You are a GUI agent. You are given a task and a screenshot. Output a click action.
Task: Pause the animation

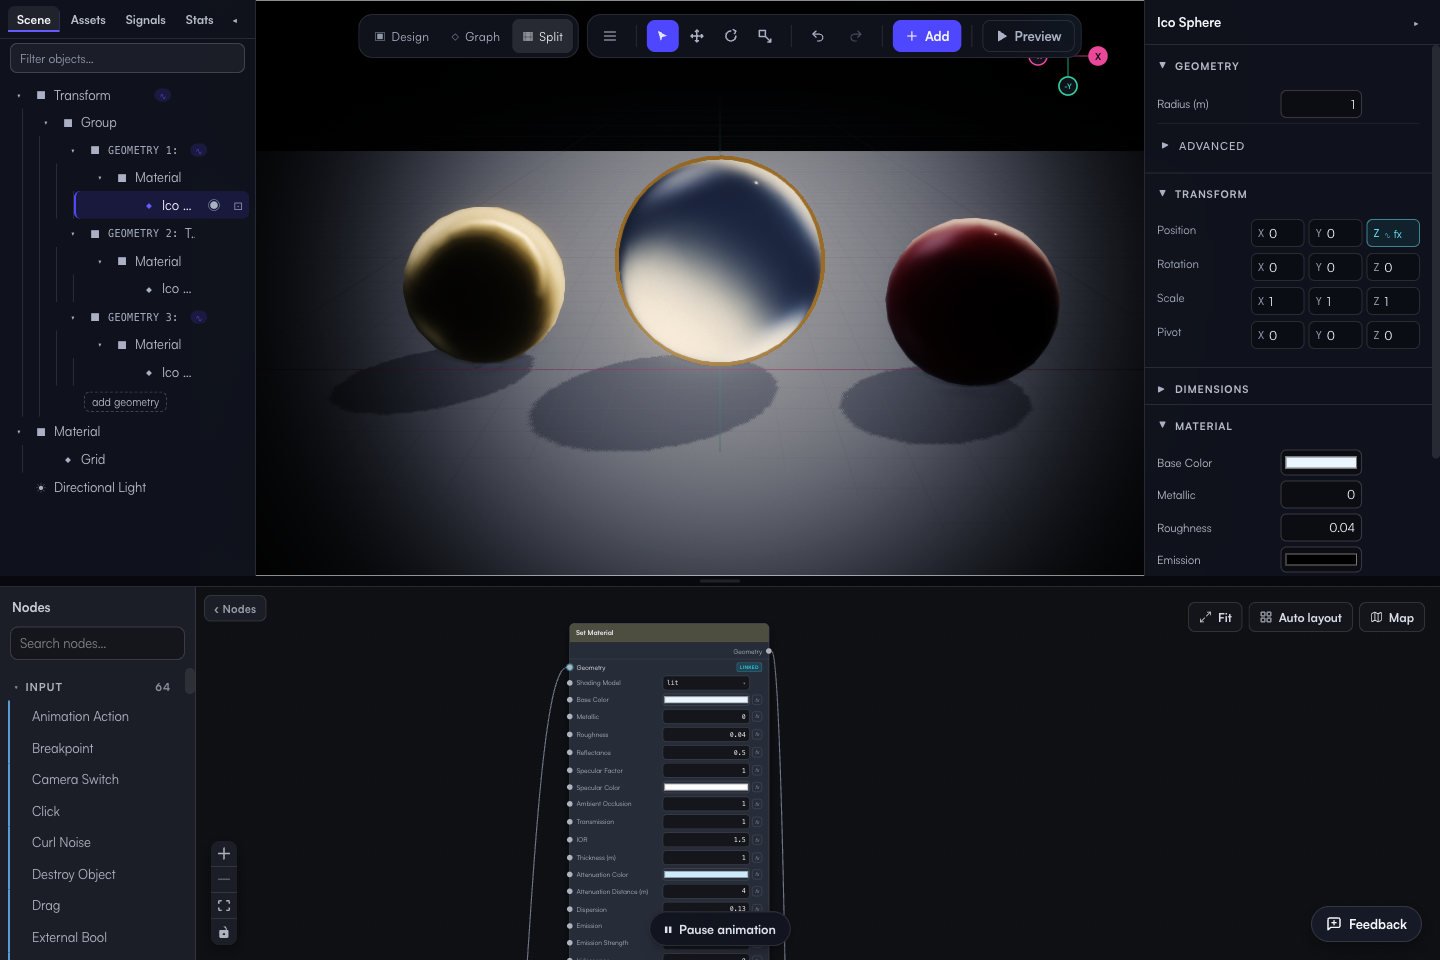click(x=720, y=930)
